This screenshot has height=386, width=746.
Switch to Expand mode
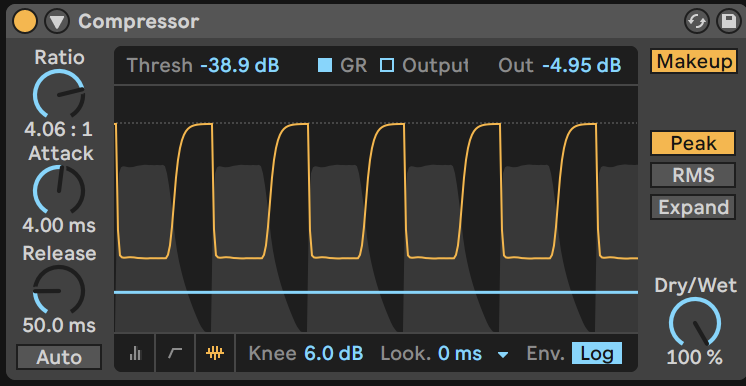coord(693,208)
